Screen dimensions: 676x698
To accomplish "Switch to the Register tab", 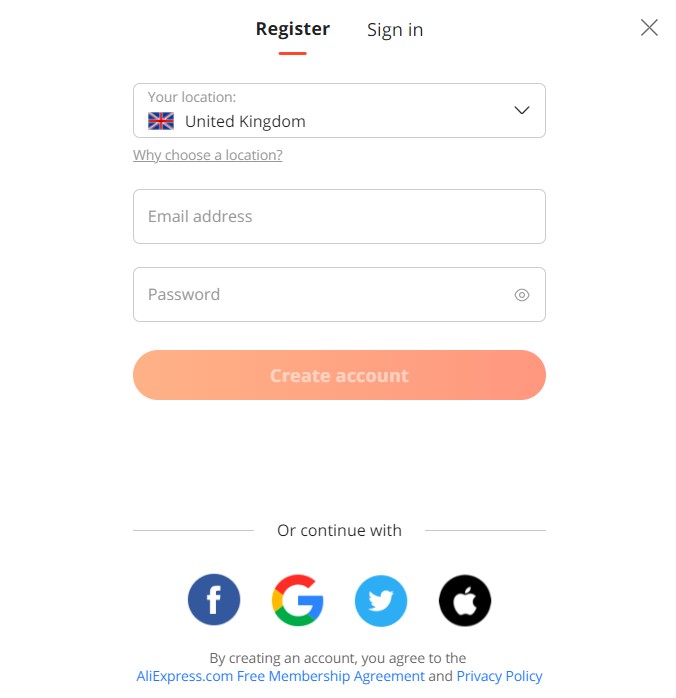I will click(293, 29).
